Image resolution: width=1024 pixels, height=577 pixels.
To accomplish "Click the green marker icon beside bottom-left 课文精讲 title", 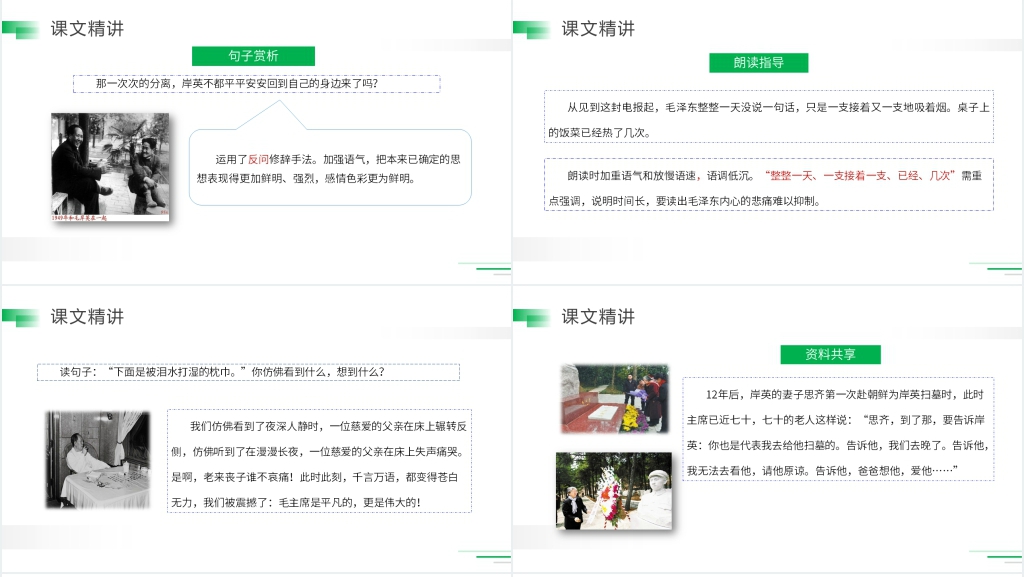I will [x=22, y=317].
